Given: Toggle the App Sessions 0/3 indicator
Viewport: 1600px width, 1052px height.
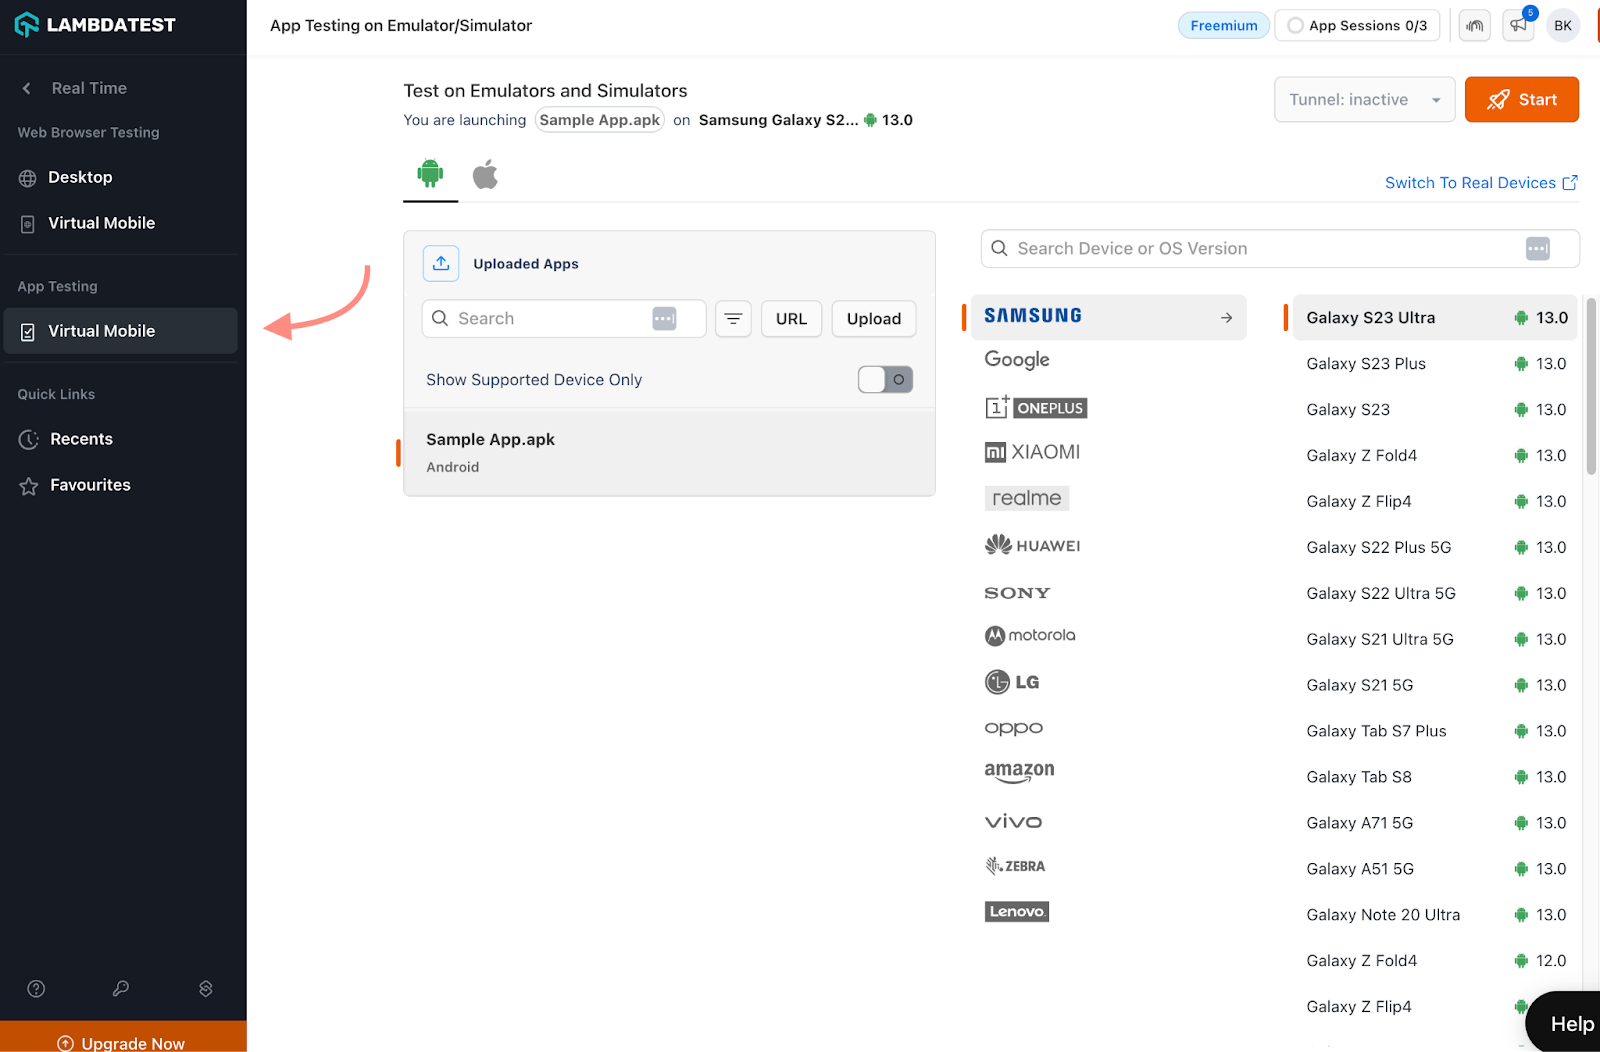Looking at the screenshot, I should click(x=1357, y=26).
